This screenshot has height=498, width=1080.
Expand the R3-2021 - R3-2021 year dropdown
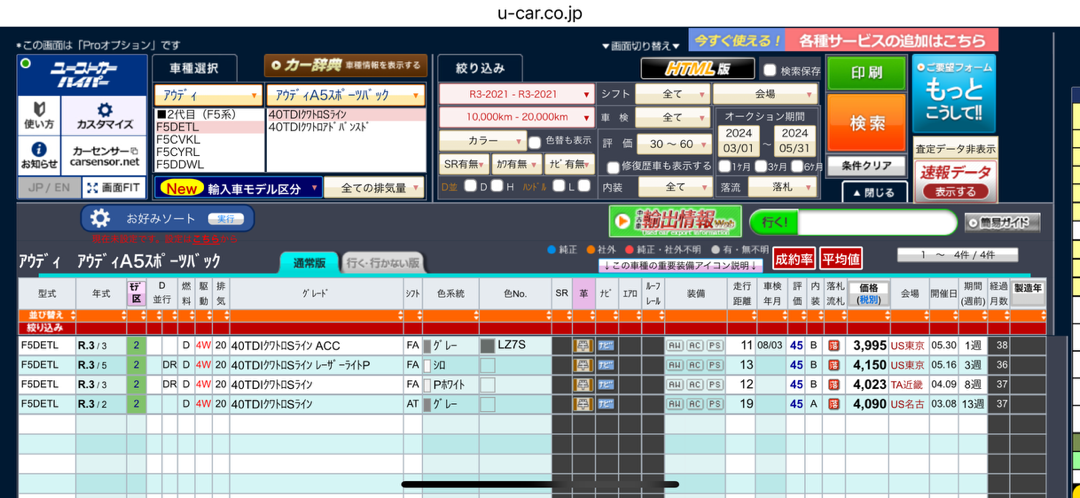coord(517,94)
